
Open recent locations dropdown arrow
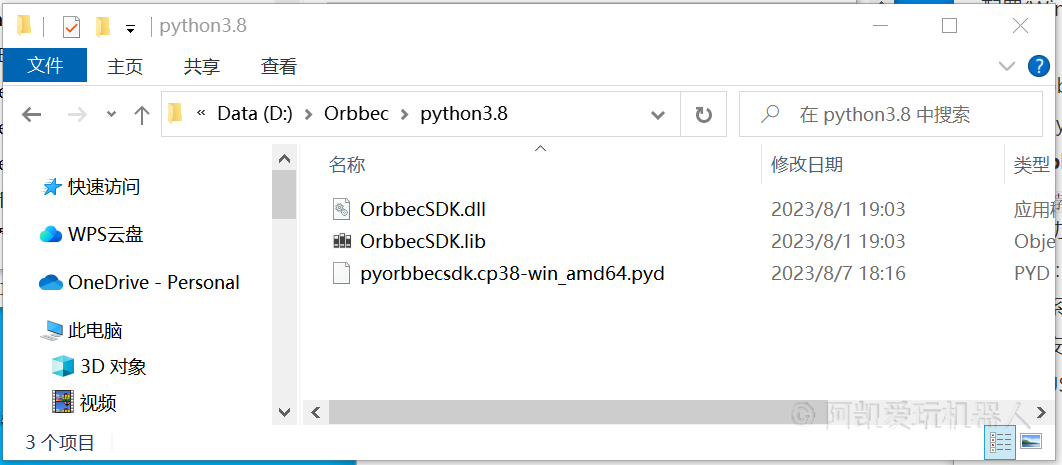click(x=112, y=114)
